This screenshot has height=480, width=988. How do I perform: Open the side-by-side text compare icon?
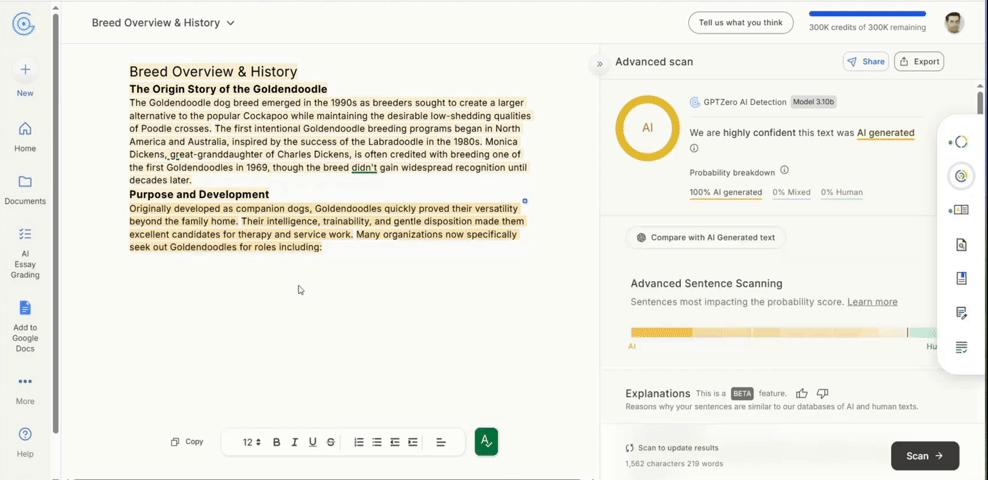pyautogui.click(x=960, y=210)
